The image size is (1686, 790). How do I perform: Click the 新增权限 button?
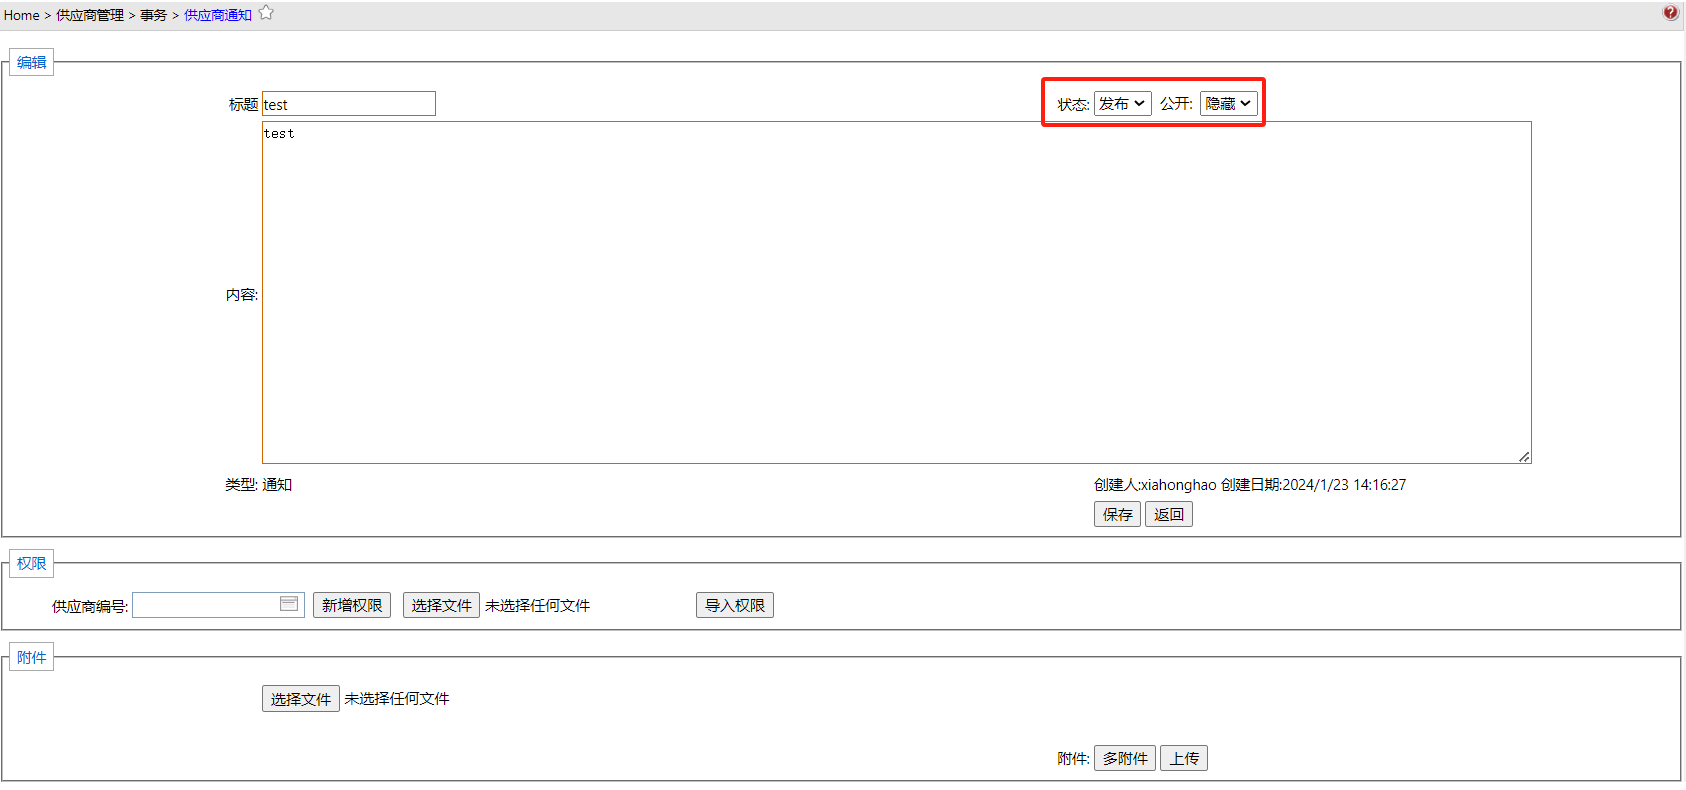[x=352, y=605]
